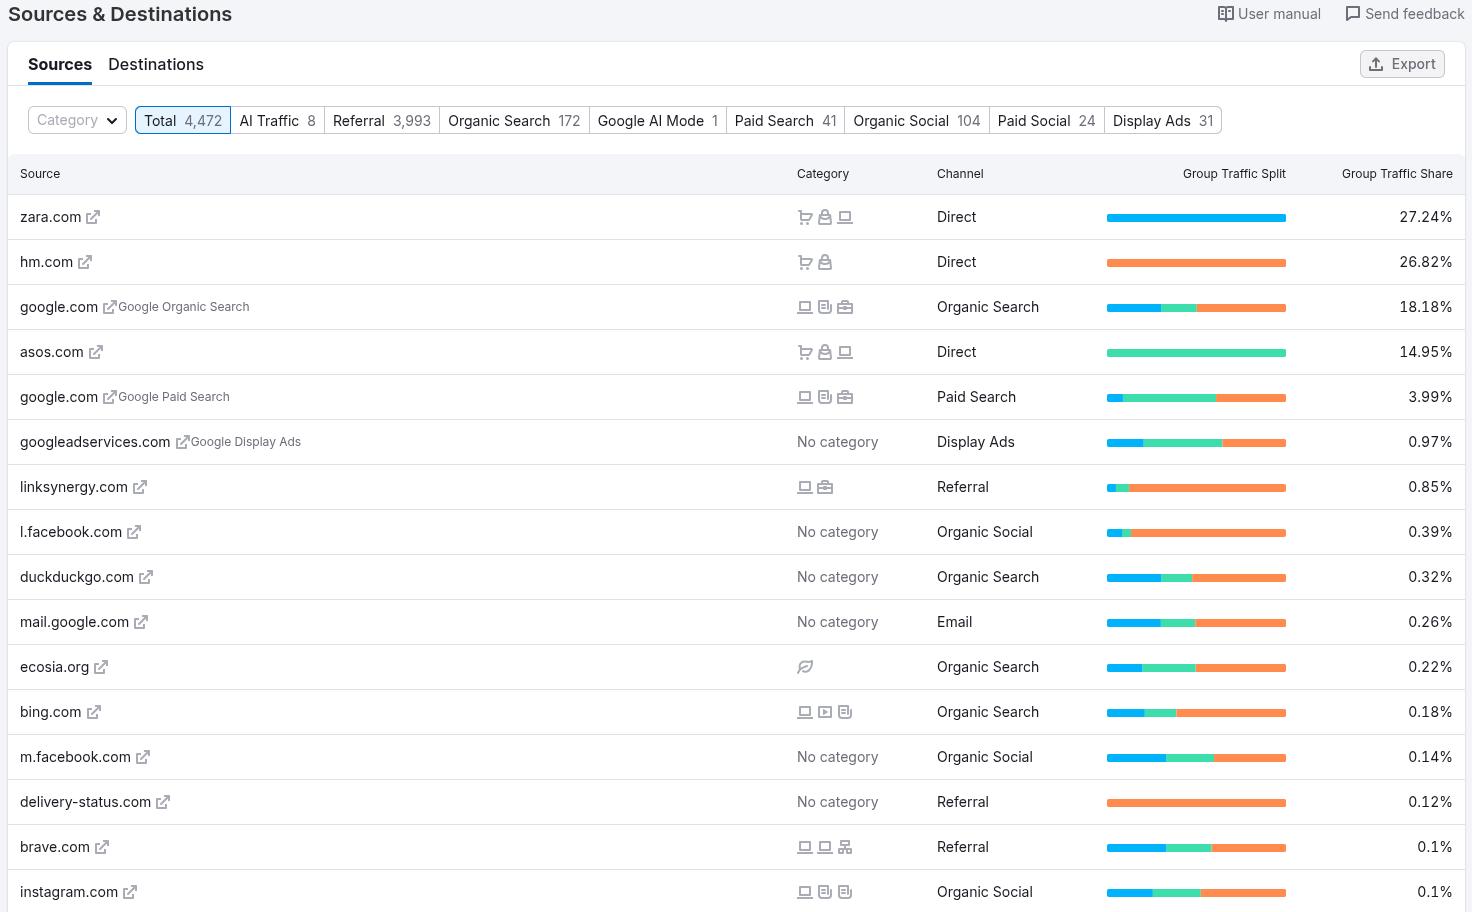Click the Sources & Destinations heading
1472x912 pixels.
coord(120,14)
